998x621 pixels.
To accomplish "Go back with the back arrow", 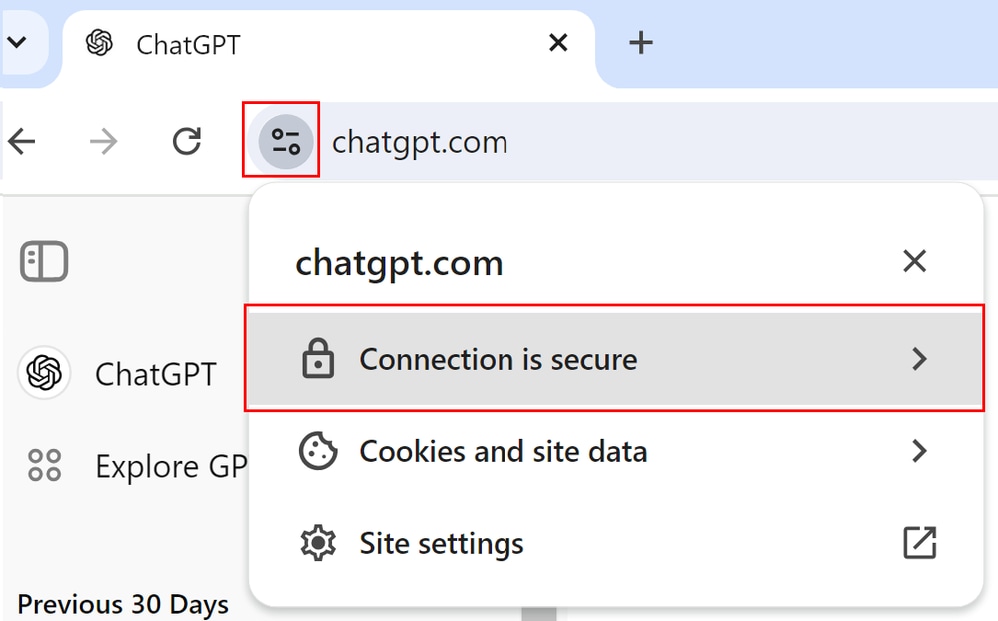I will coord(22,141).
